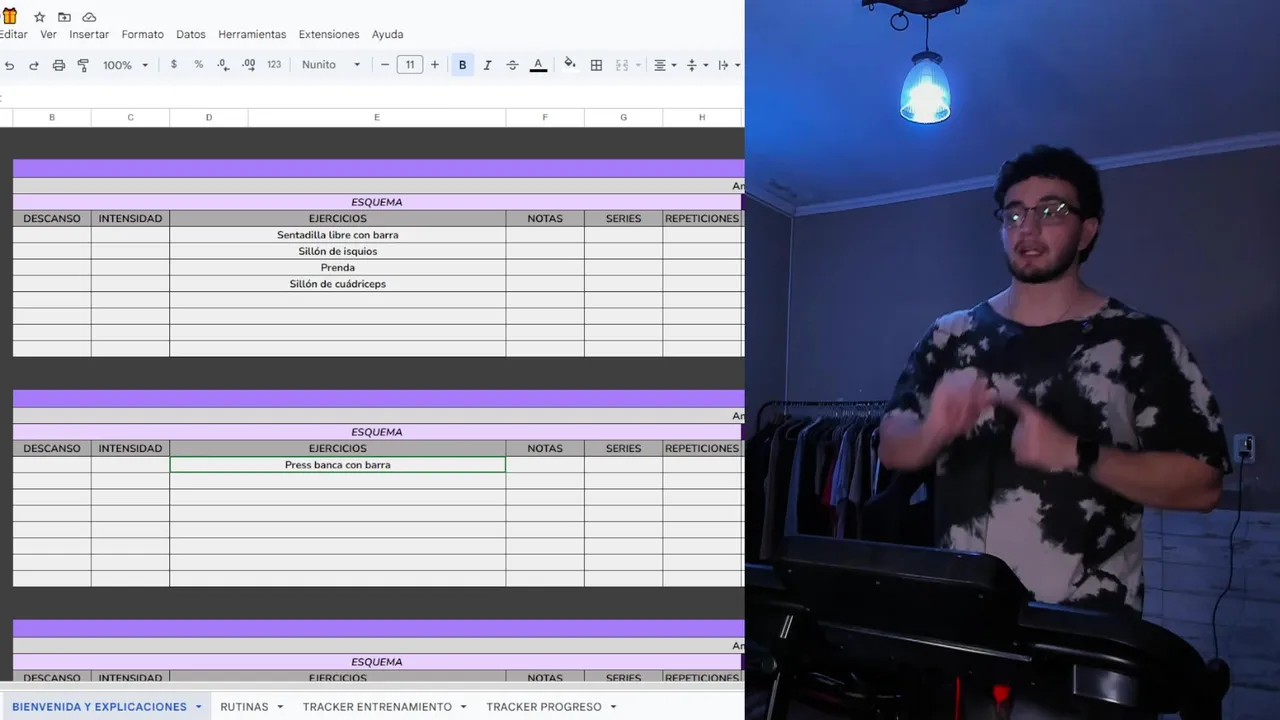Select column B header
This screenshot has height=720, width=1280.
click(x=52, y=118)
